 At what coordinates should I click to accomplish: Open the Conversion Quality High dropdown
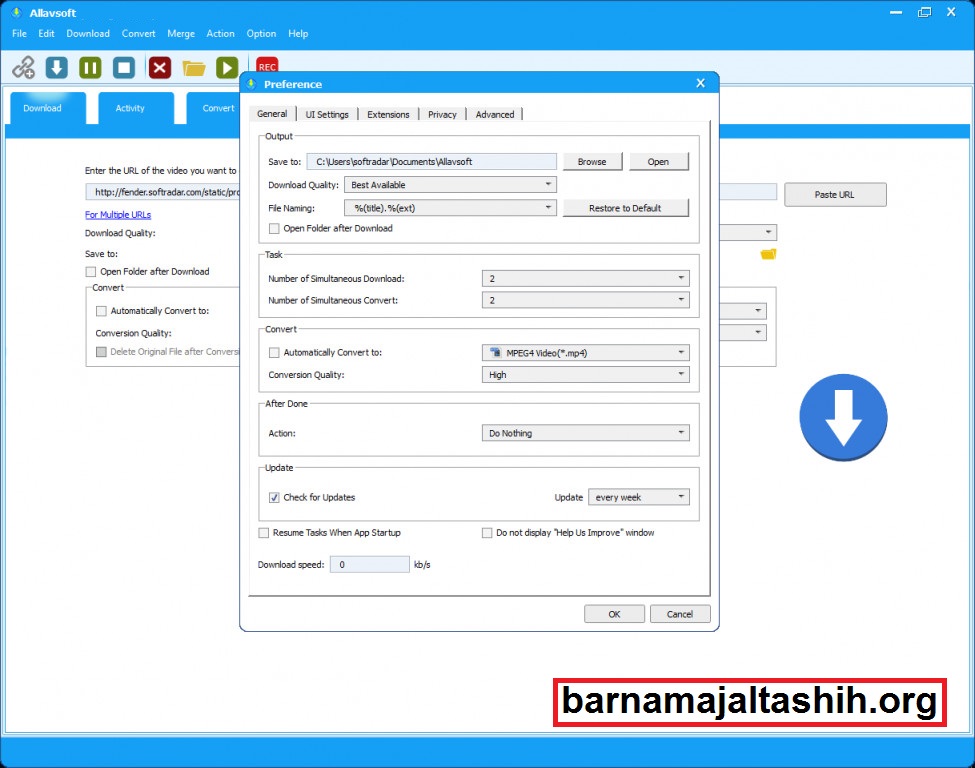(x=585, y=374)
